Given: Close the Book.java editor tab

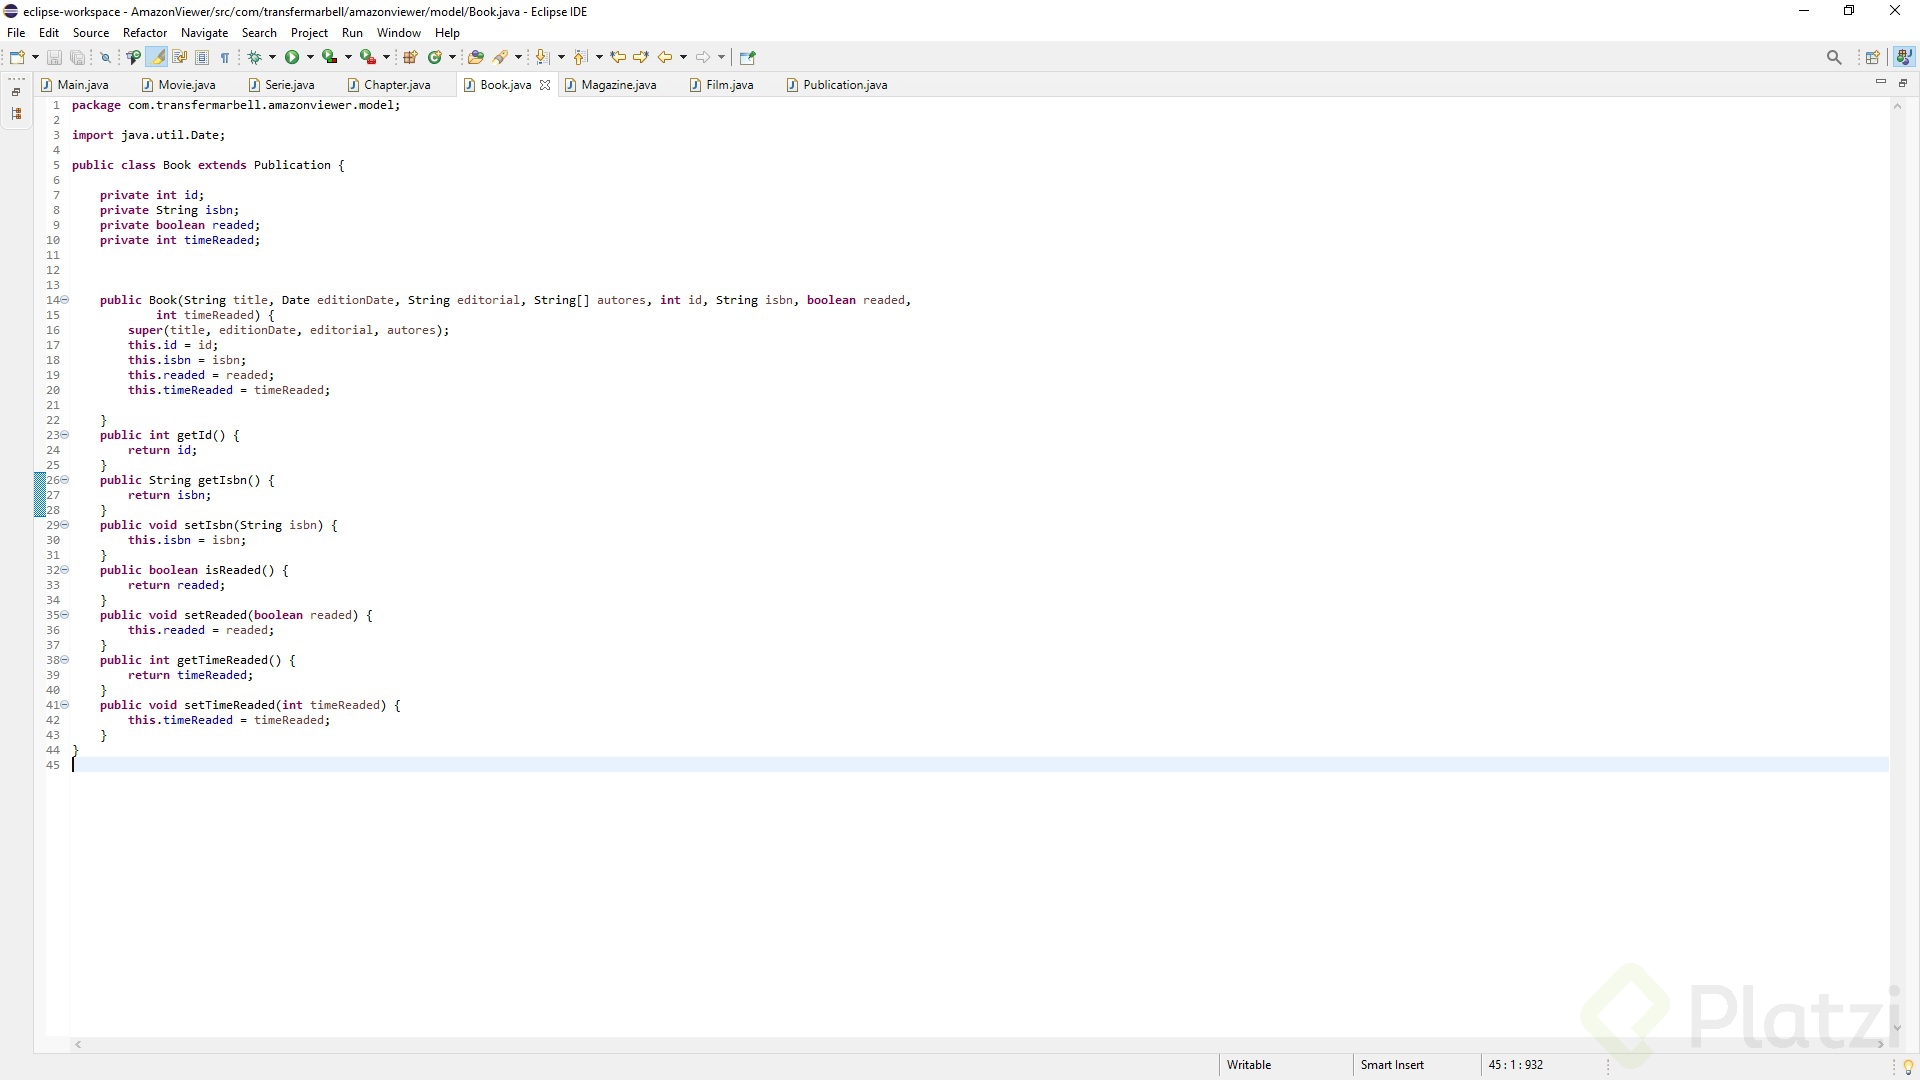Looking at the screenshot, I should [545, 85].
